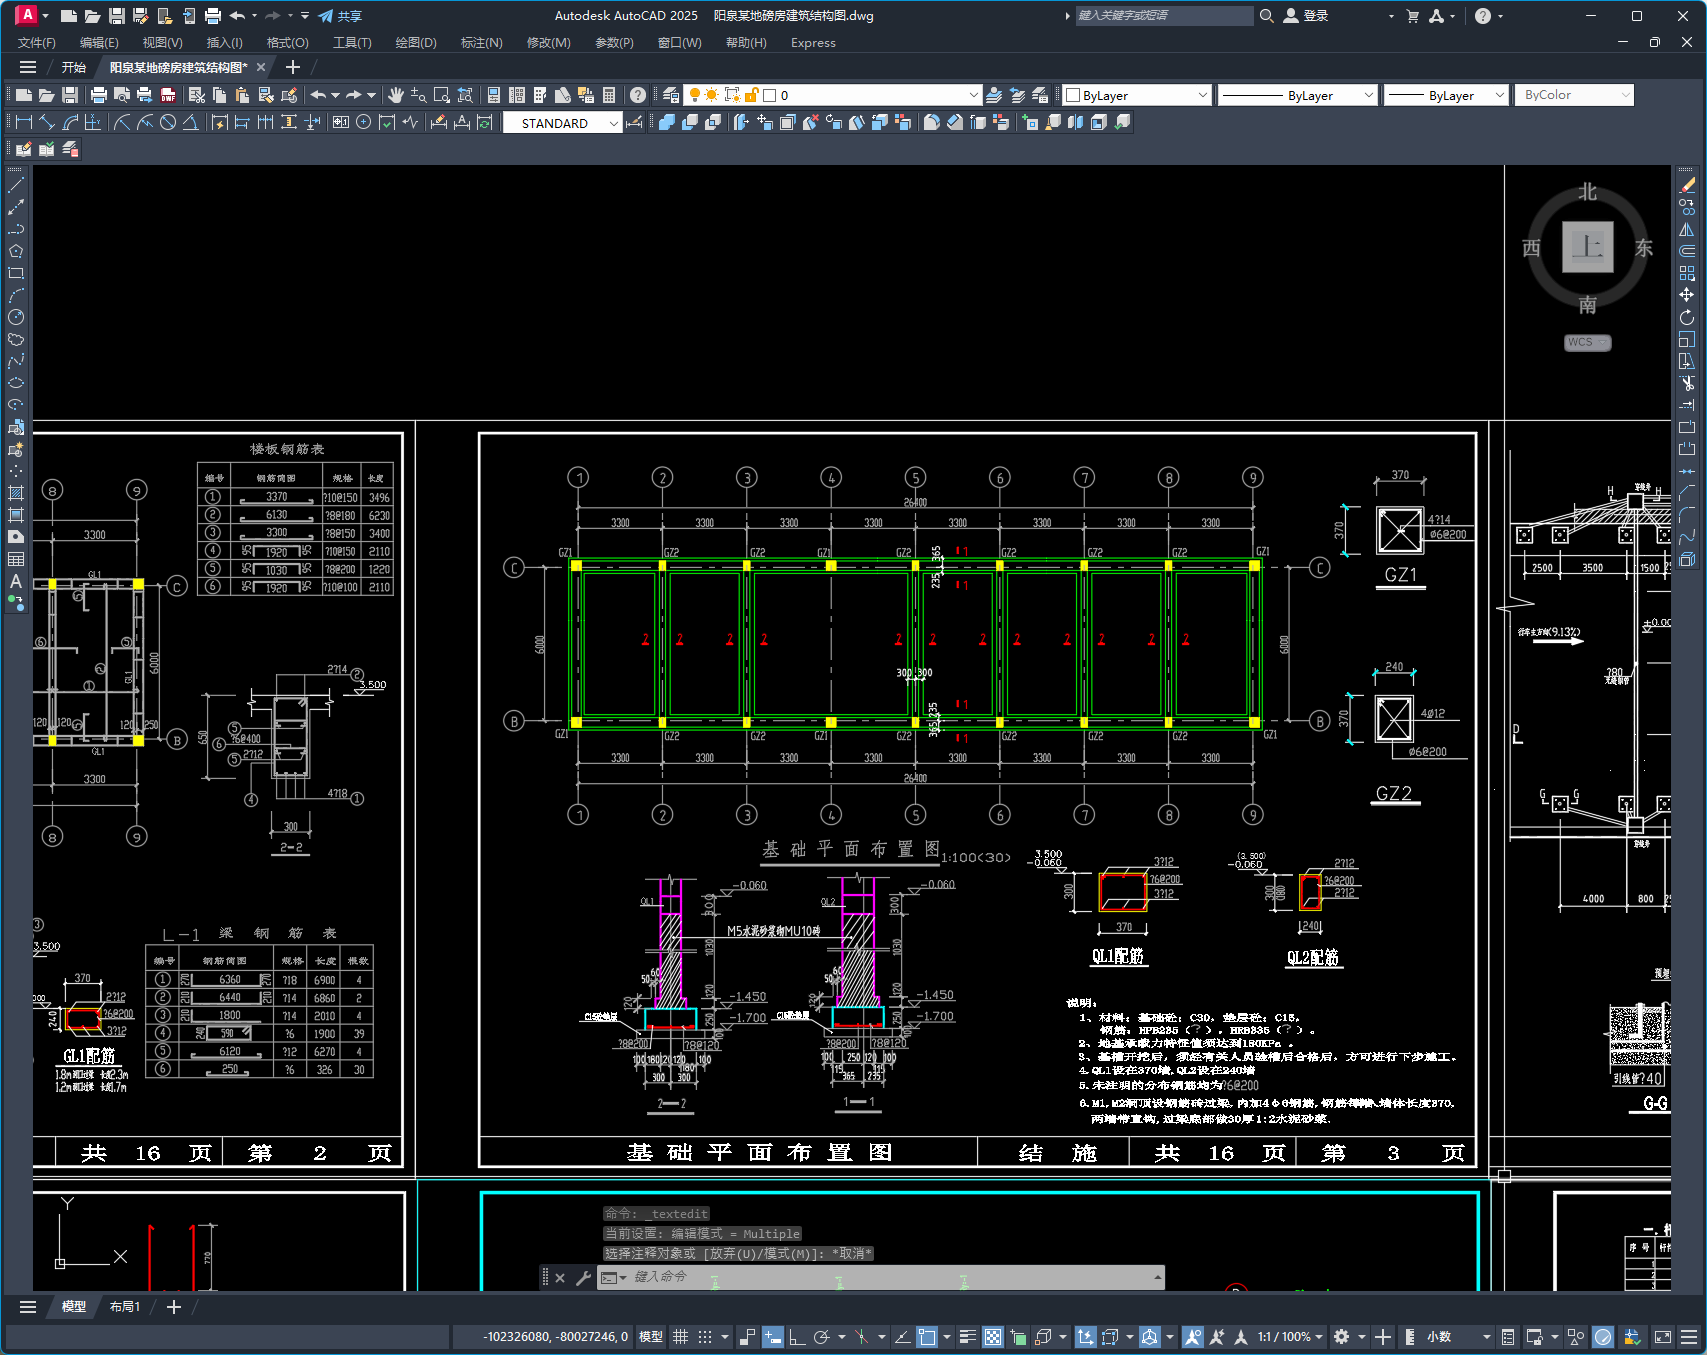
Task: Click the Zoom Window icon
Action: point(442,95)
